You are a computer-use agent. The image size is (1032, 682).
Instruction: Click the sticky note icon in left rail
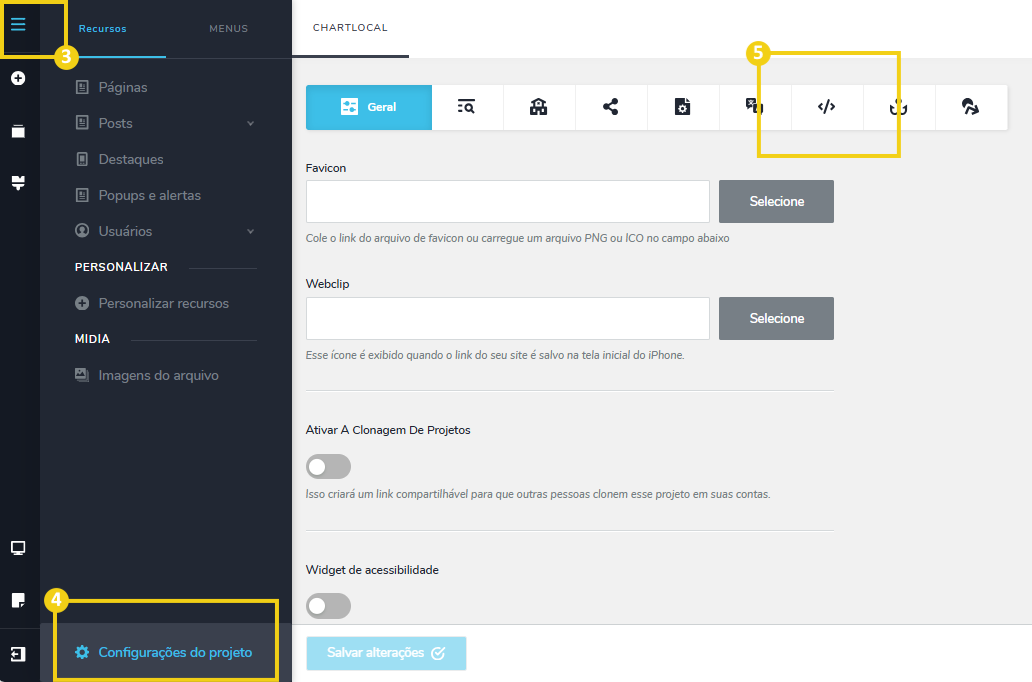pyautogui.click(x=18, y=600)
